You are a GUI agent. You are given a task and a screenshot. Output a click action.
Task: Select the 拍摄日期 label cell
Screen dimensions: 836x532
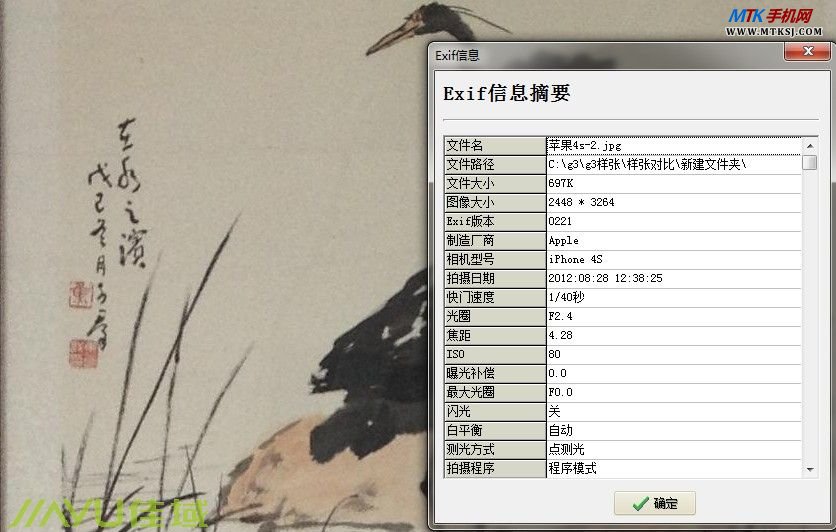tap(495, 278)
